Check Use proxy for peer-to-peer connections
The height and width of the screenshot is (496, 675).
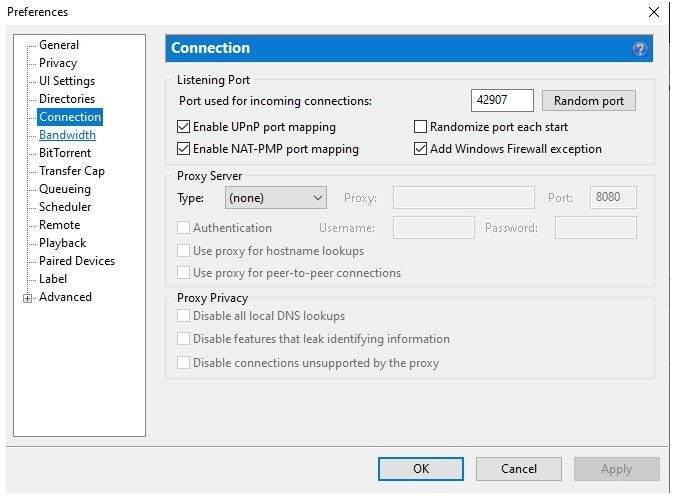[183, 273]
